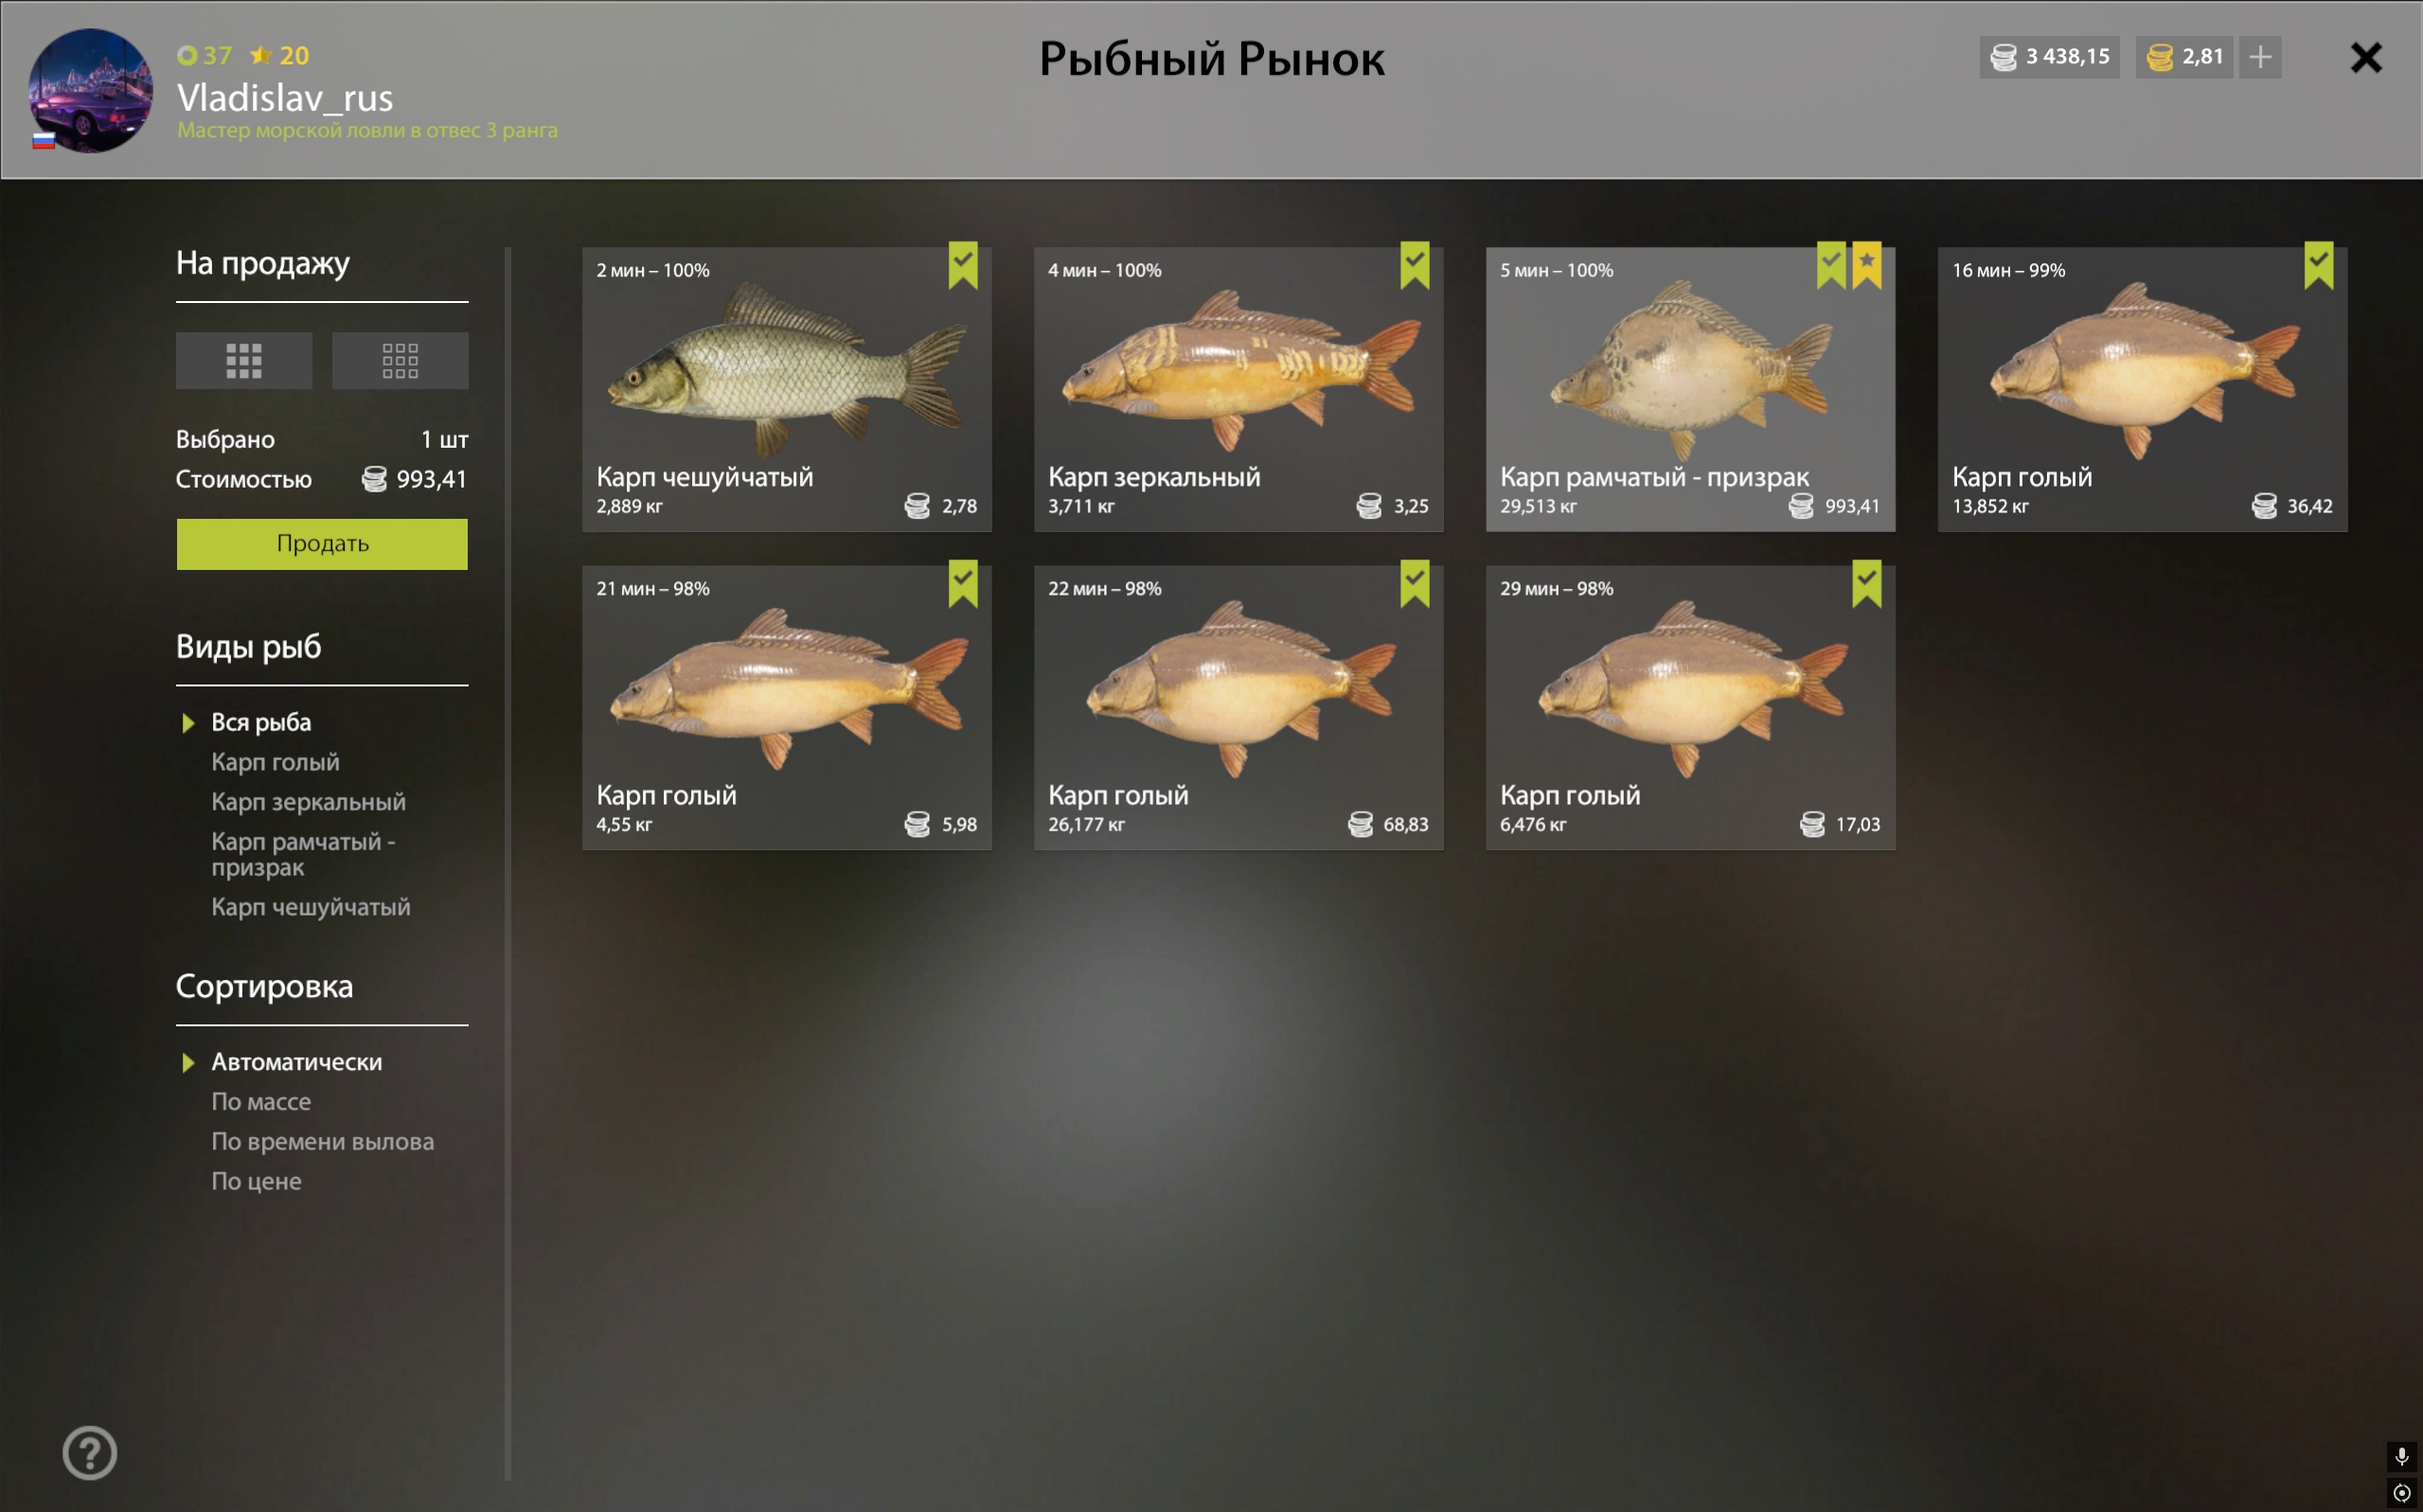Click the target icon below the microphone
This screenshot has width=2423, height=1512.
tap(2401, 1492)
